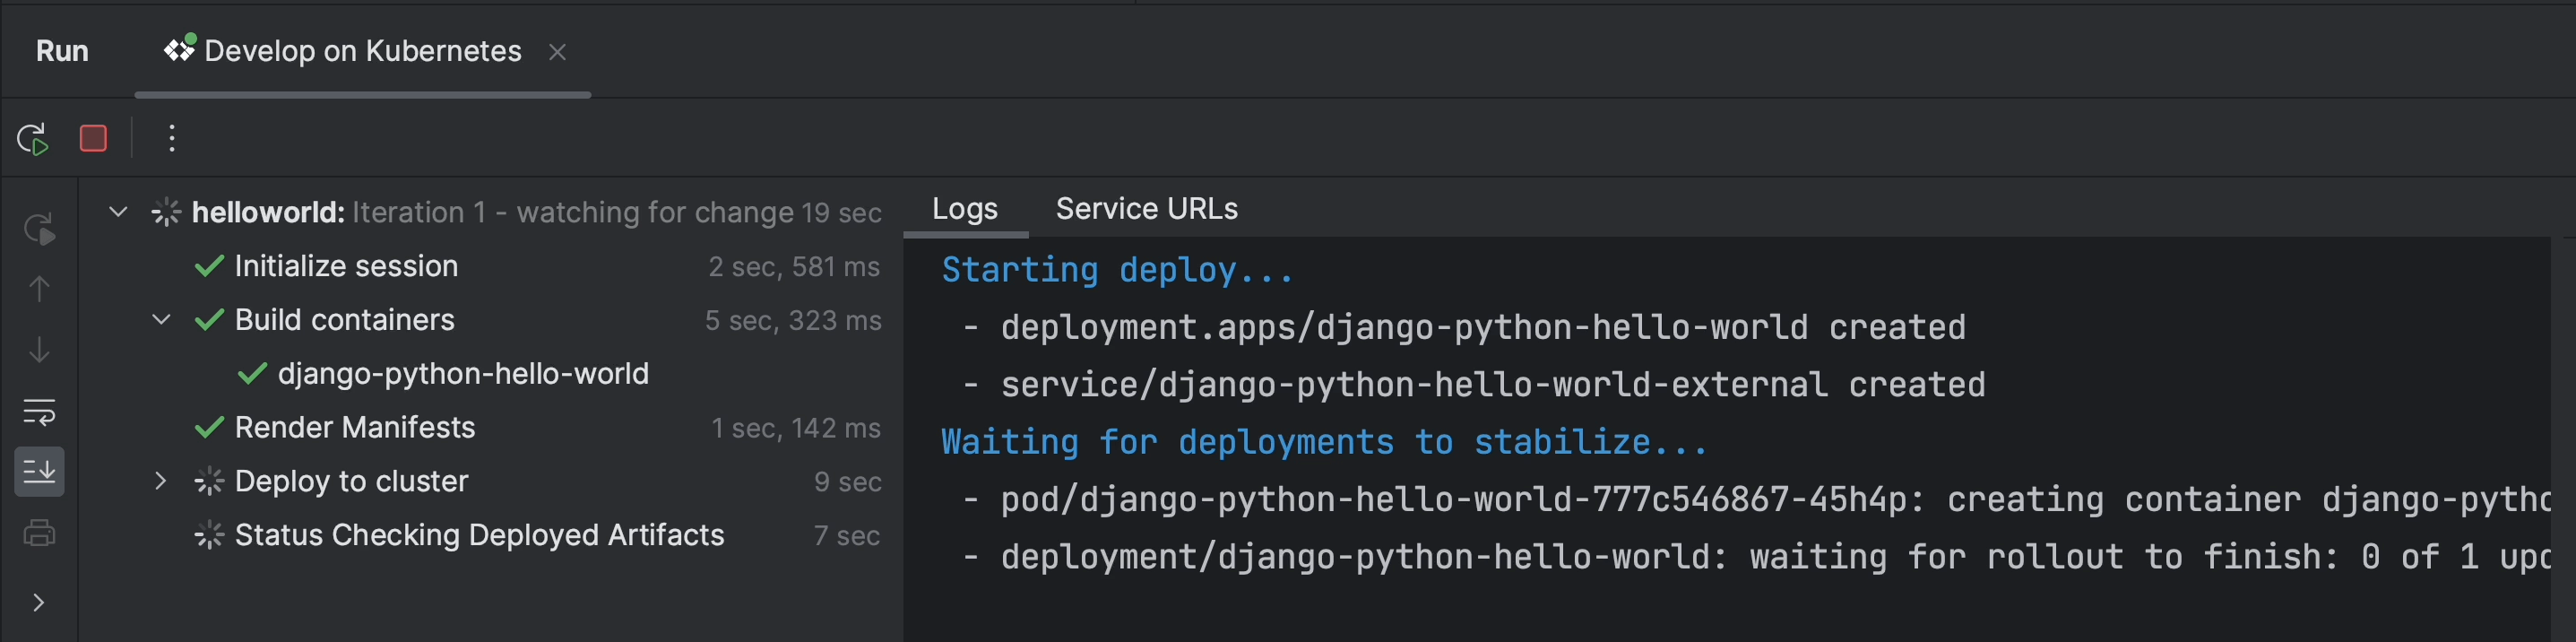The image size is (2576, 642).
Task: Click the print icon in sidebar
Action: pos(39,533)
